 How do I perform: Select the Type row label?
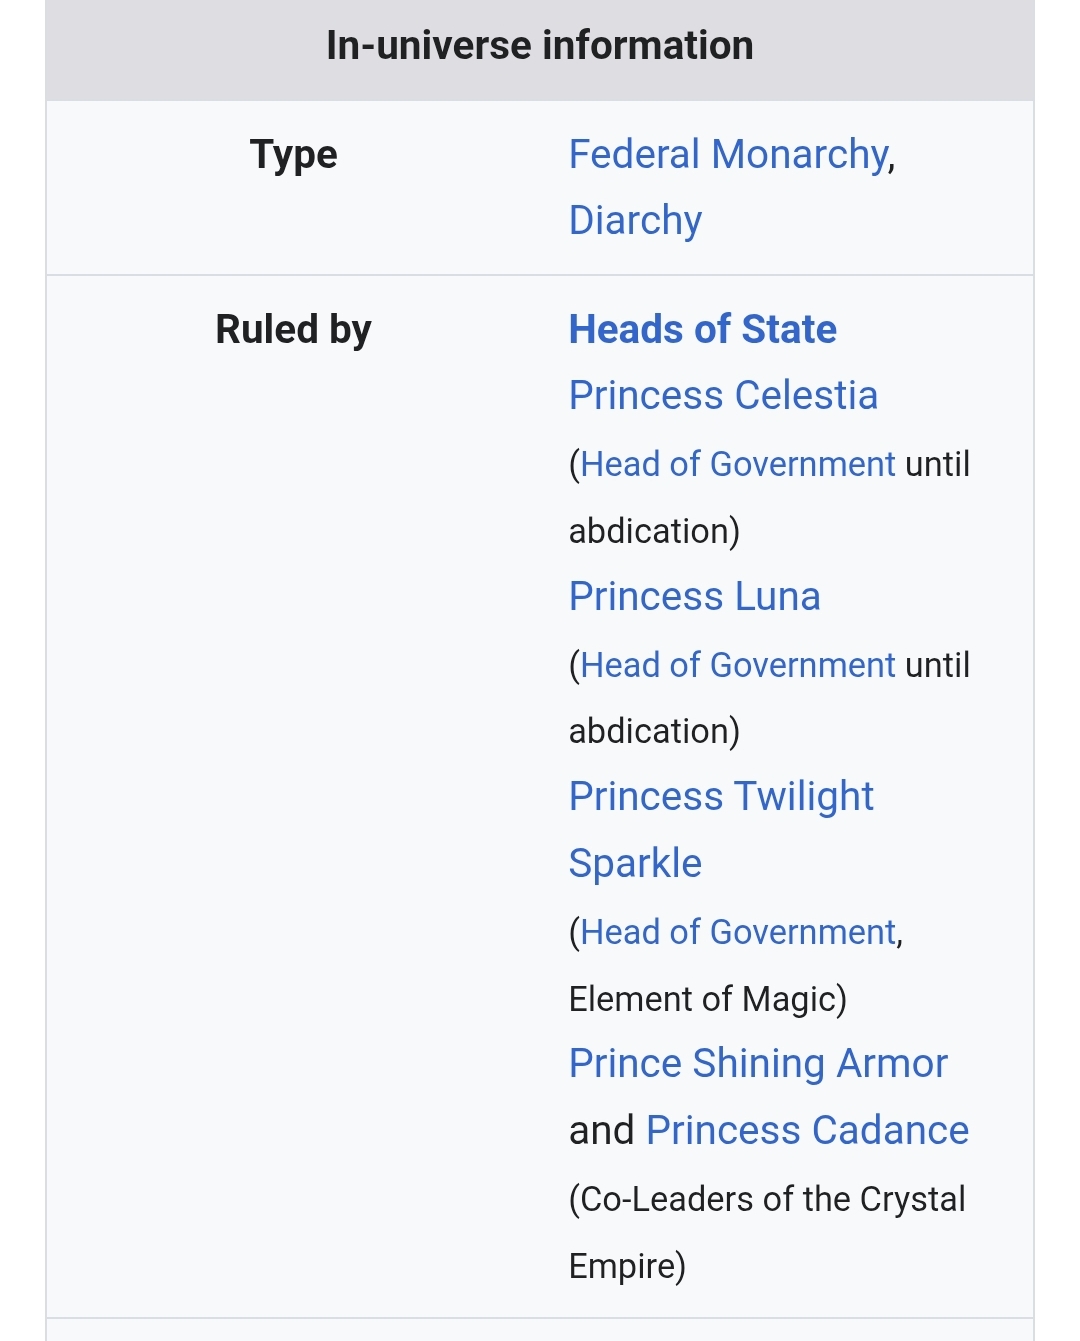(294, 155)
